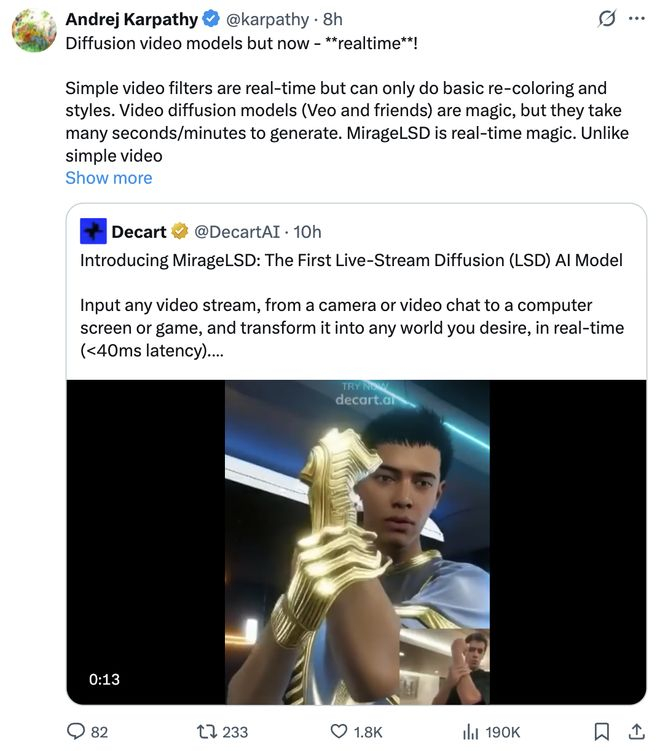The image size is (660, 751).
Task: Bookmark this post
Action: [602, 732]
